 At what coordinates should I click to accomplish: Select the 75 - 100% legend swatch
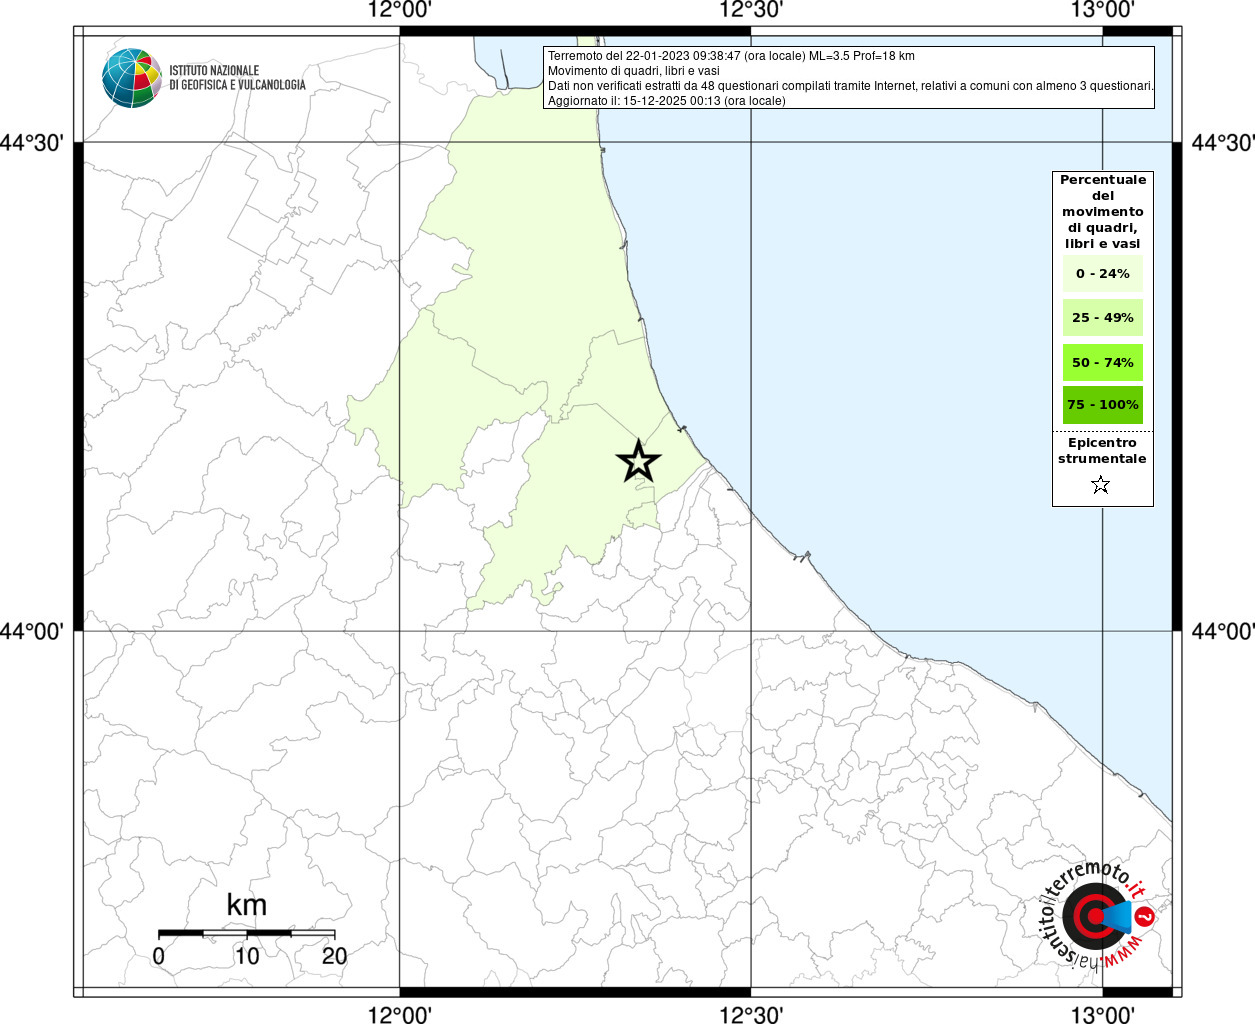click(1102, 405)
